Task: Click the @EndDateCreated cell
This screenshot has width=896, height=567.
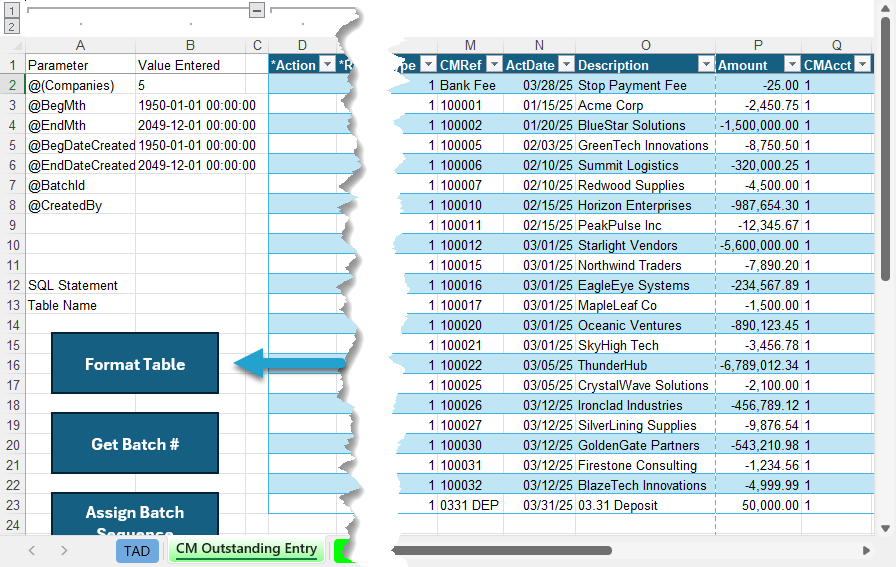Action: (x=81, y=165)
